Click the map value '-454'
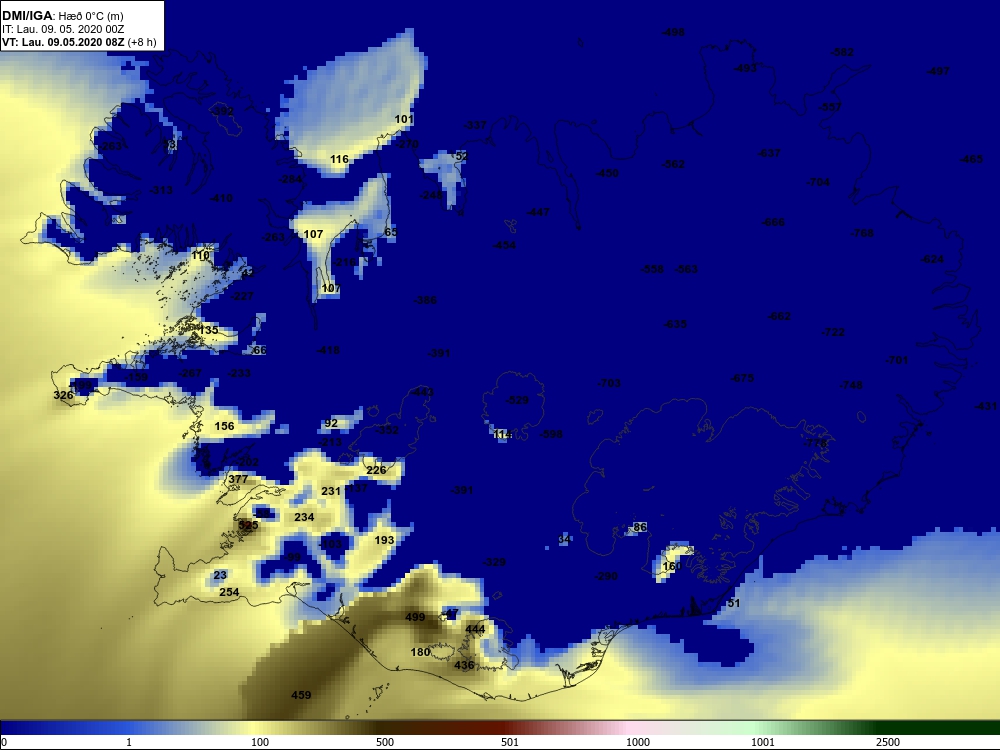Screen dimensions: 1000x750 click(504, 245)
